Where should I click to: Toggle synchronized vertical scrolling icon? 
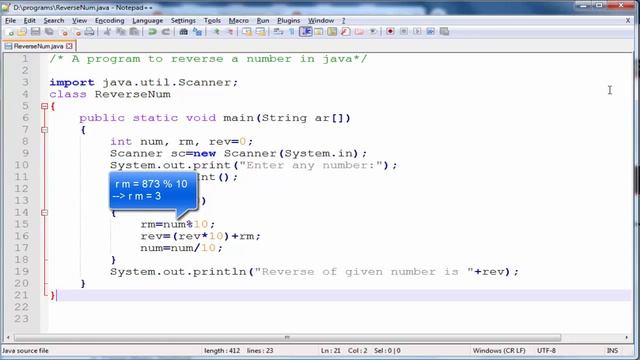point(247,32)
